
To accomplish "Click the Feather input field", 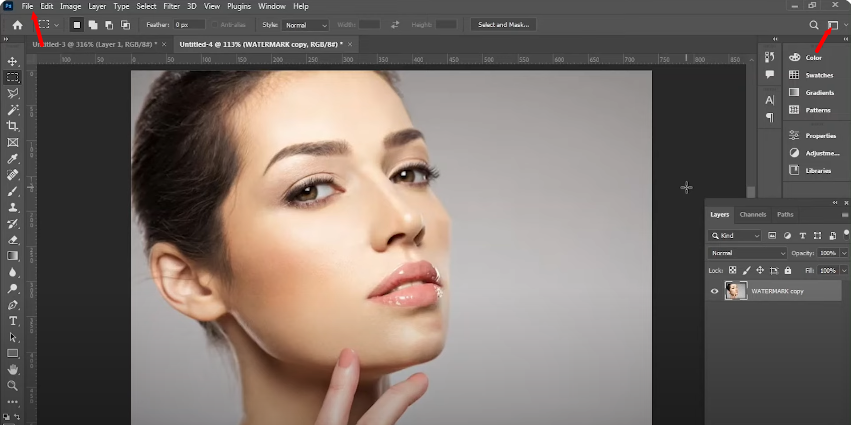I will (x=189, y=25).
